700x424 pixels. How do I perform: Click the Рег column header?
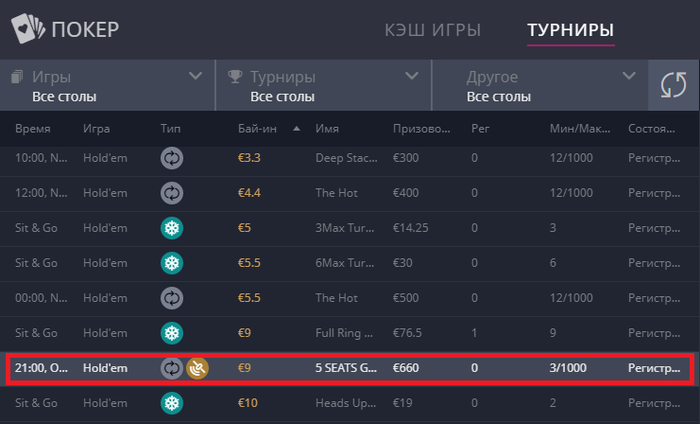(x=480, y=129)
